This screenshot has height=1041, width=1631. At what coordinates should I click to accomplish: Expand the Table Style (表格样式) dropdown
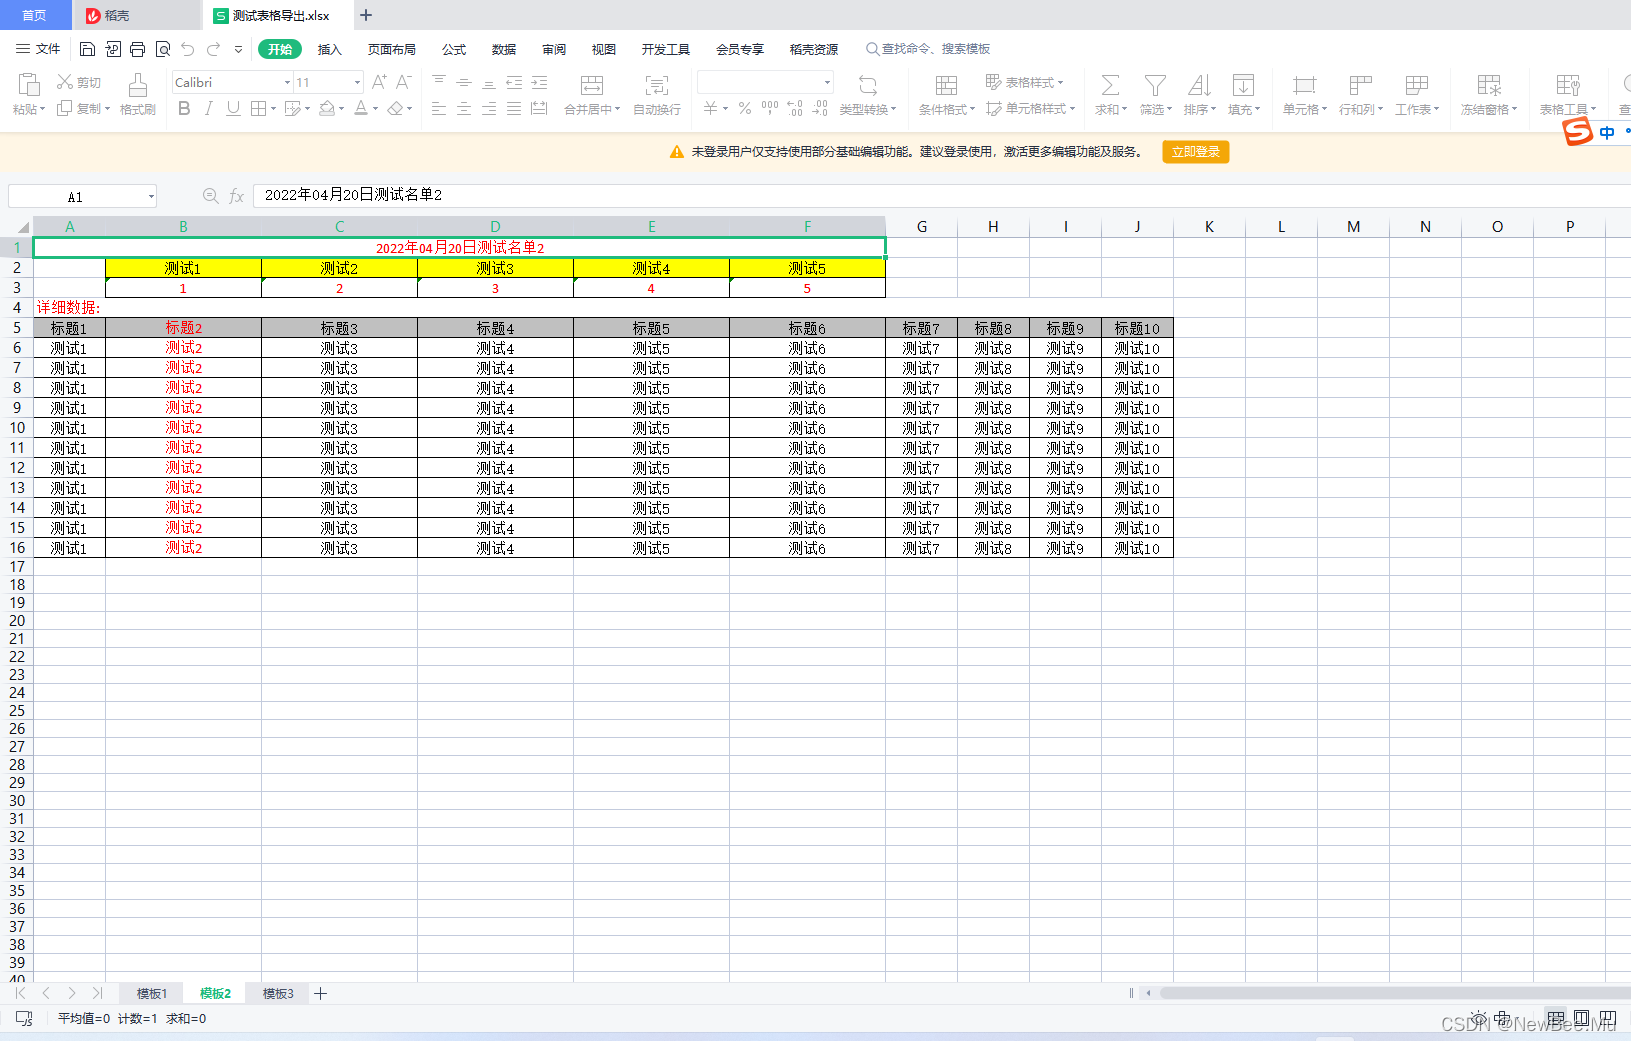click(1060, 83)
